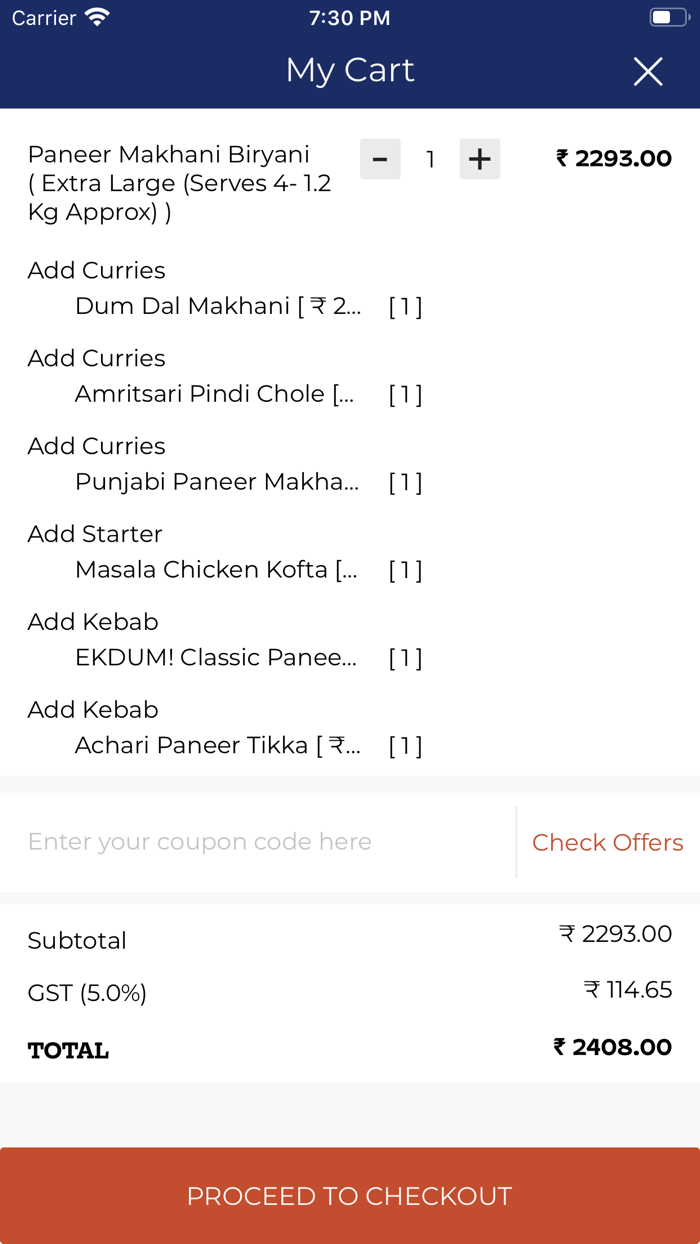Viewport: 700px width, 1244px height.
Task: Tap the My Cart header title
Action: coord(350,70)
